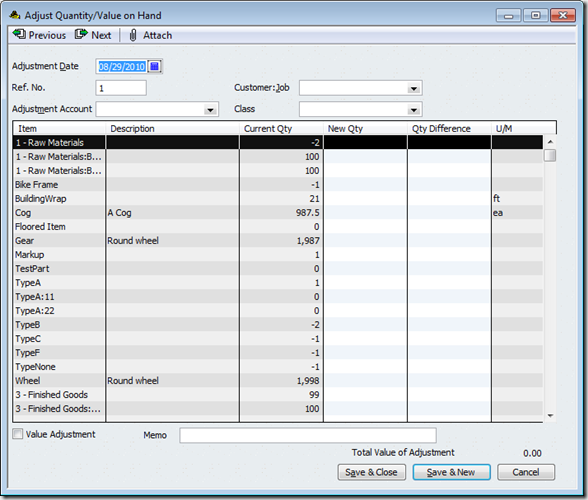Click the Attach paperclip icon
The height and width of the screenshot is (500, 588).
click(x=133, y=35)
